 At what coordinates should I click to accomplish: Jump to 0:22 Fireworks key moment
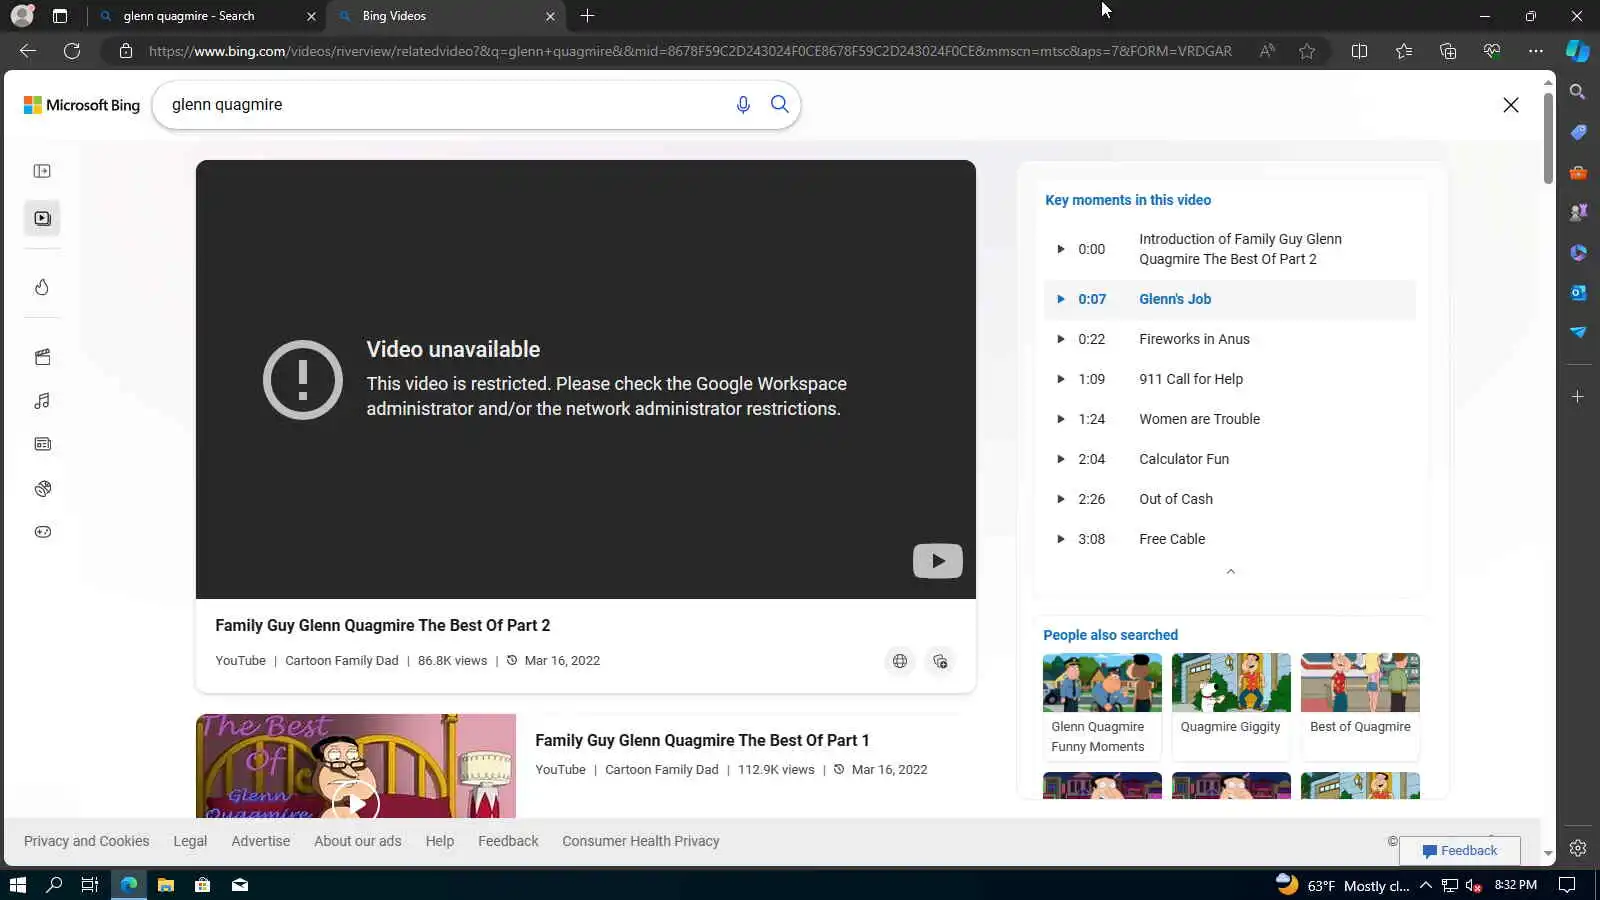1230,339
